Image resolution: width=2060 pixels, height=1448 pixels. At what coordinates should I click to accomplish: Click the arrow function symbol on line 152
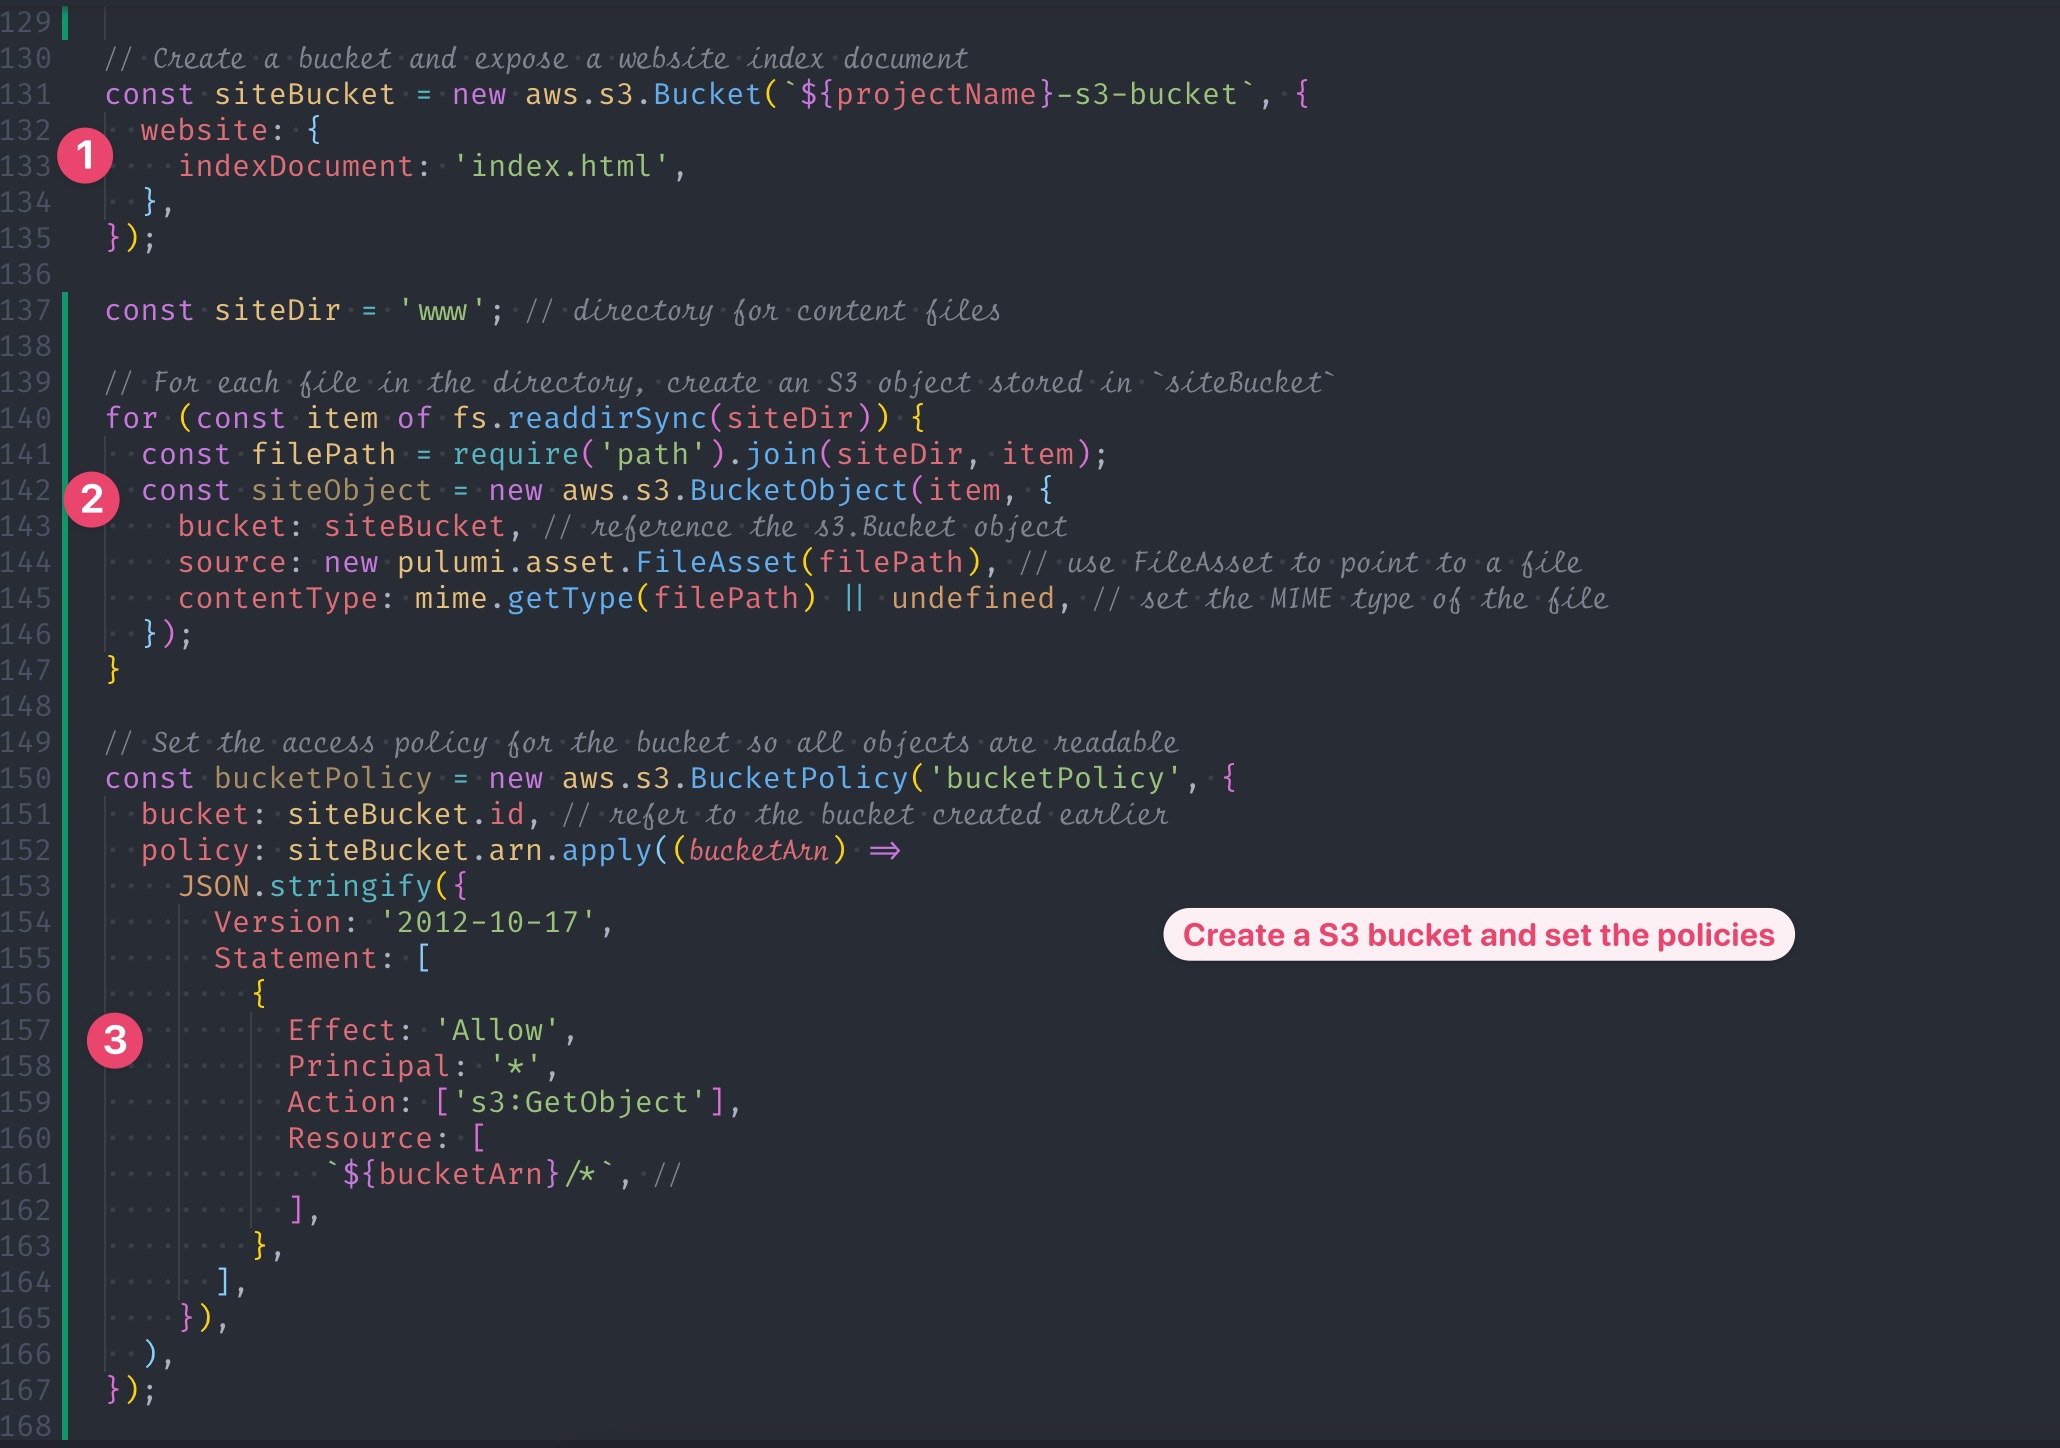884,850
